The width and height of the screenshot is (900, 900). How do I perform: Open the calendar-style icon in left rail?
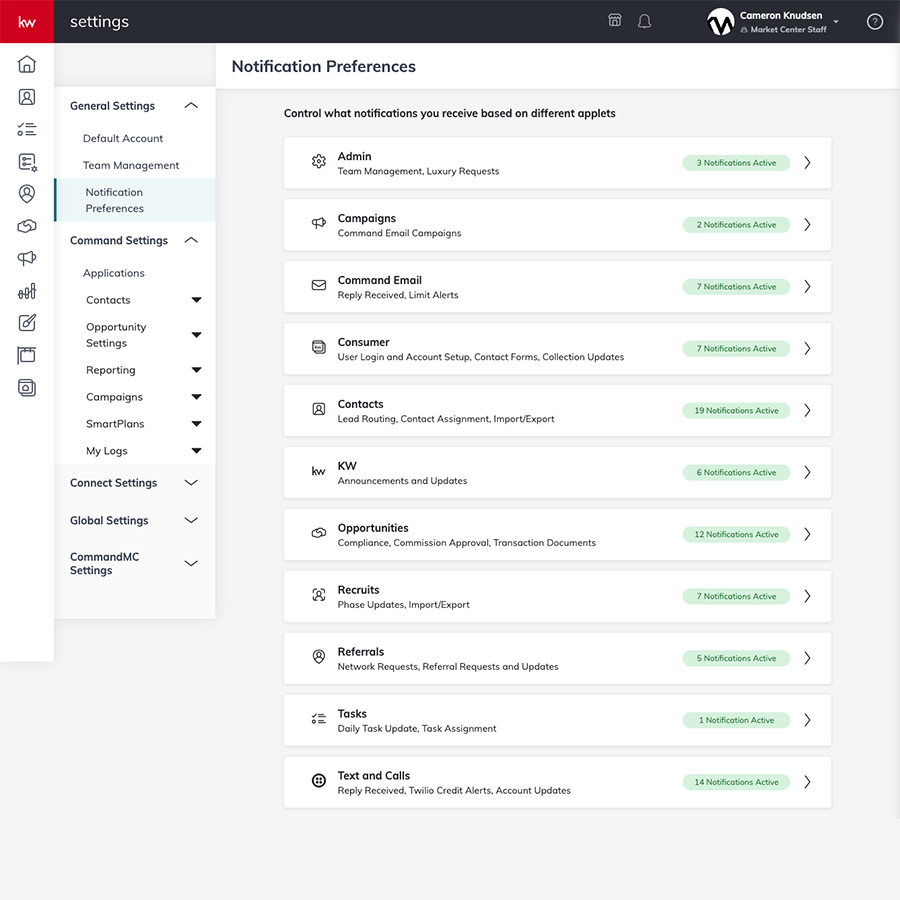tap(26, 355)
